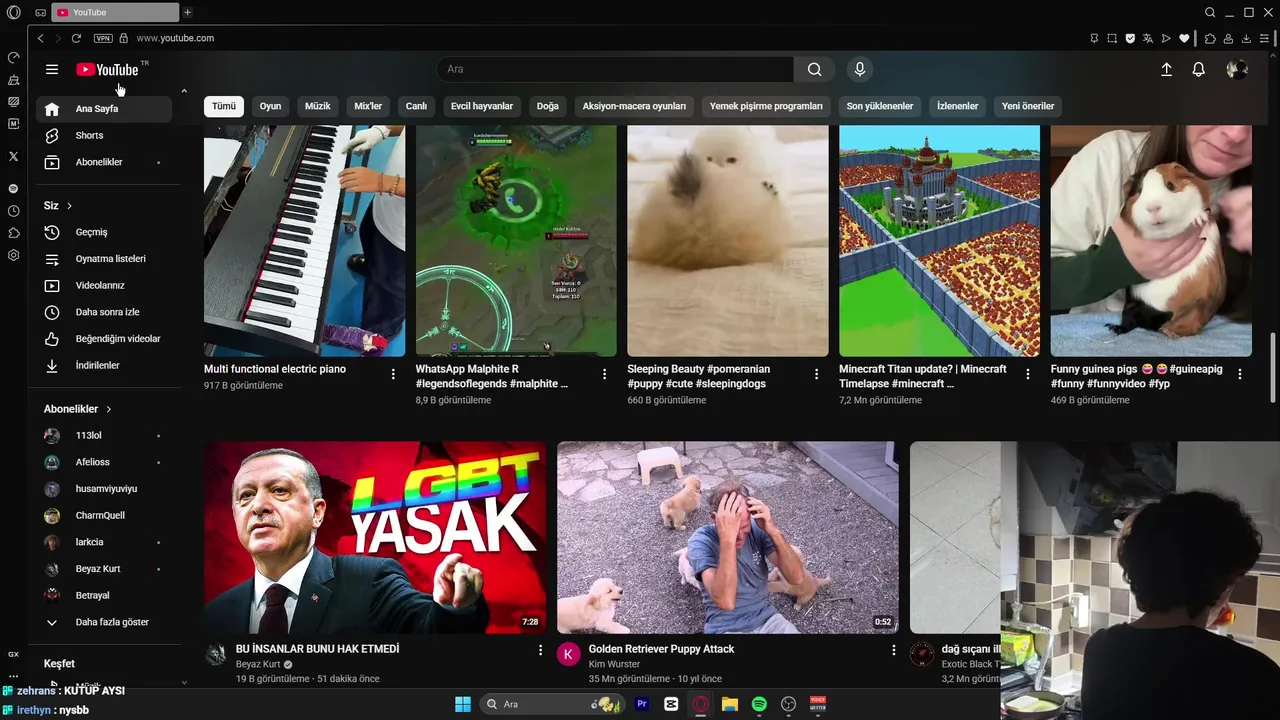Select the Mix'ler filter chip
1280x720 pixels.
tap(368, 106)
